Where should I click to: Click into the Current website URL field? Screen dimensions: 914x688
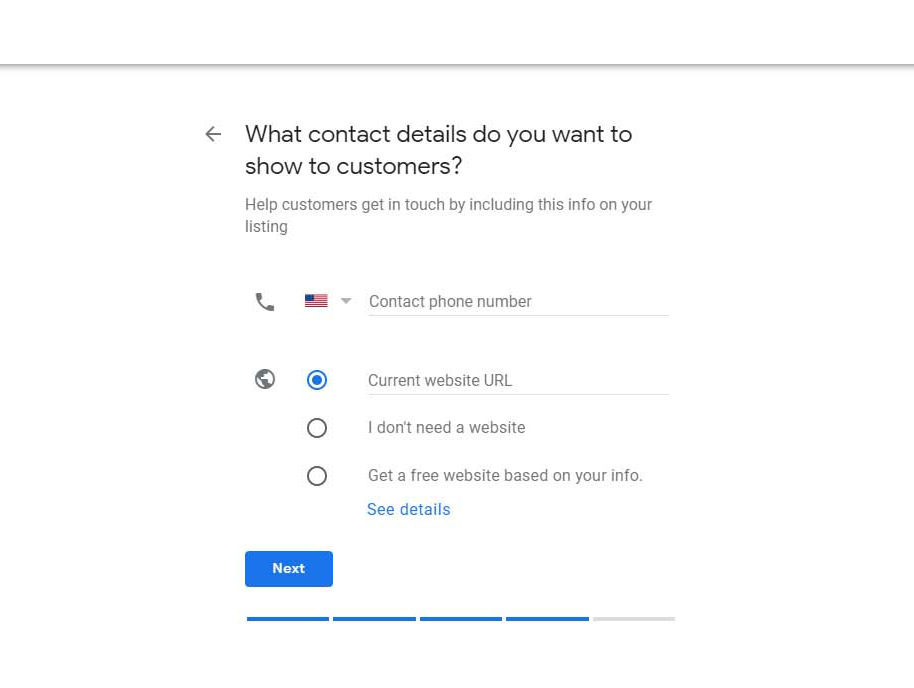click(517, 380)
